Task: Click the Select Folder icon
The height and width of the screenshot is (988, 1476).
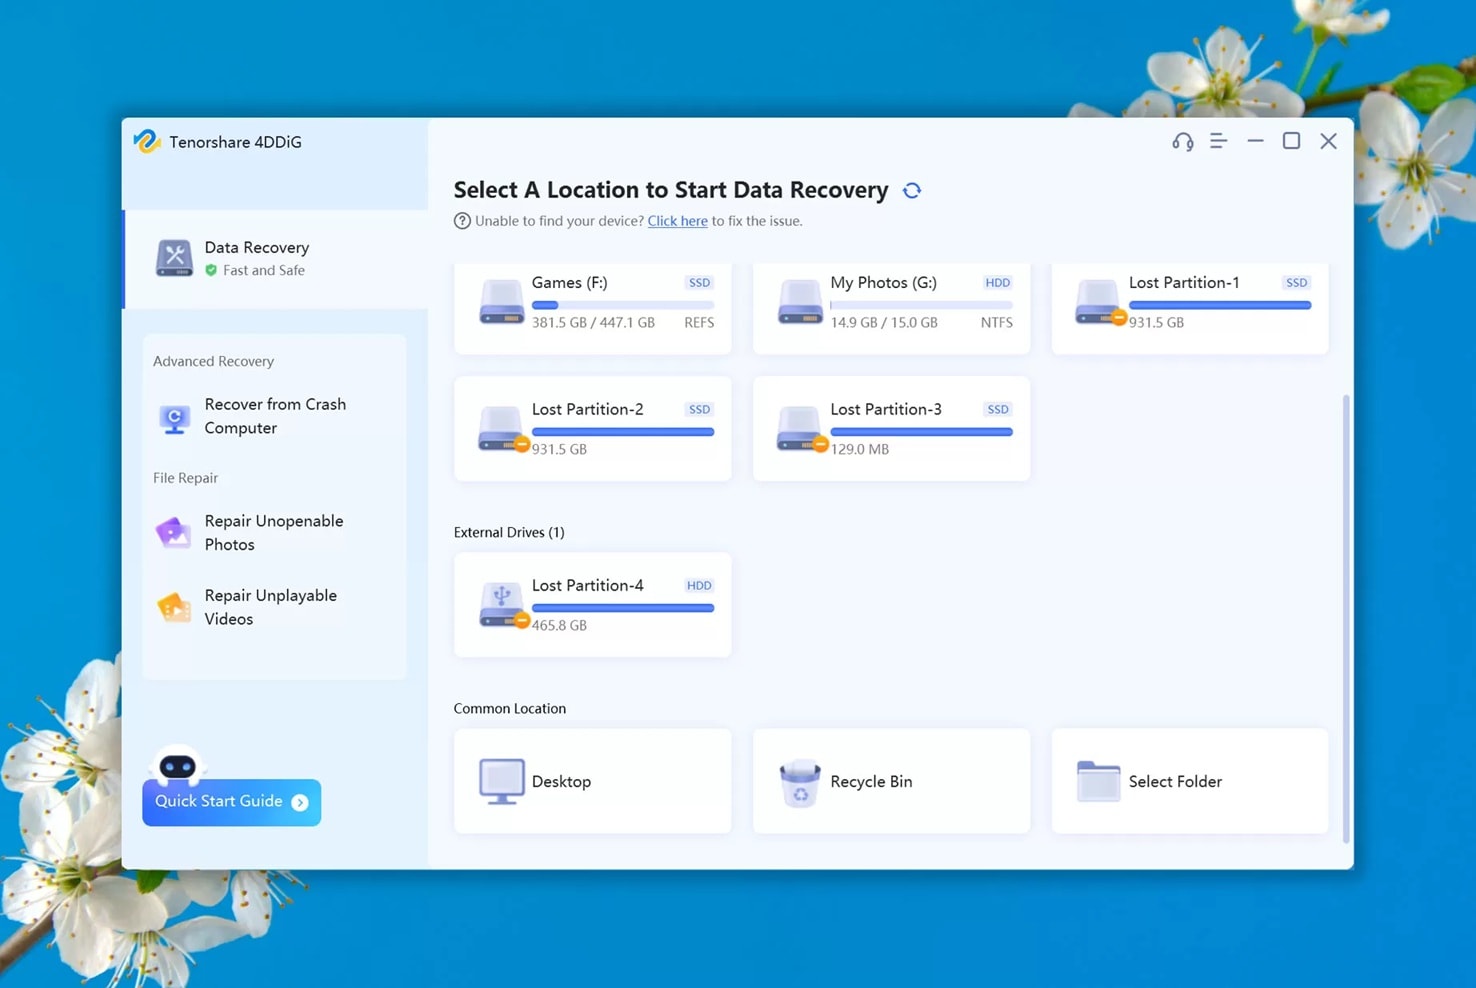Action: (1098, 781)
